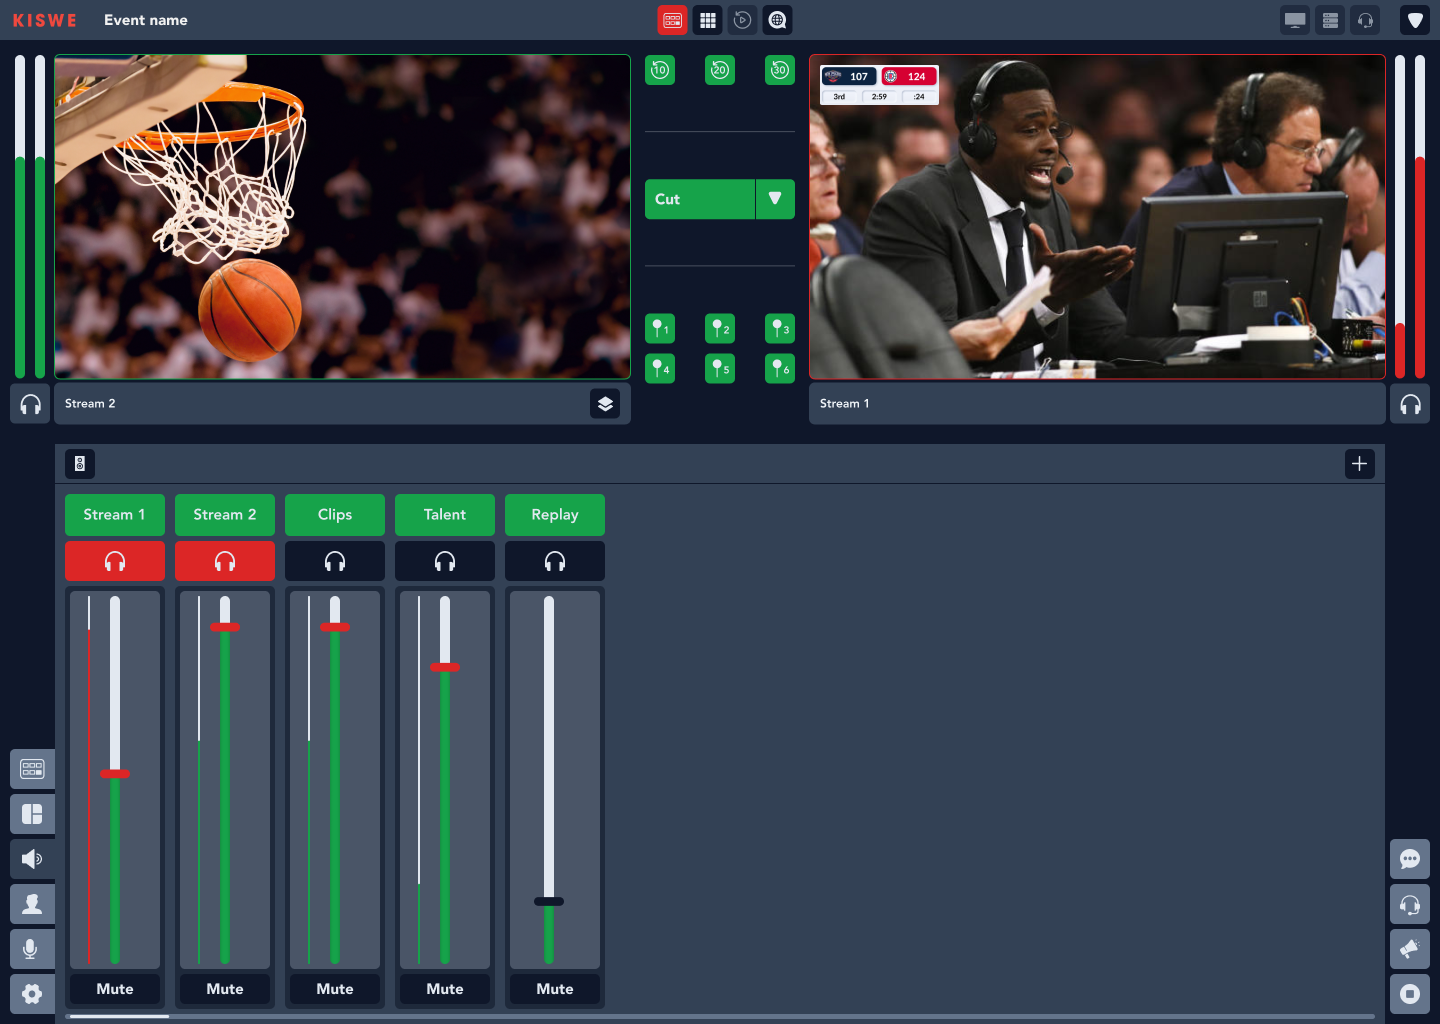Toggle headphone monitor for Clips channel
The image size is (1440, 1024).
335,561
